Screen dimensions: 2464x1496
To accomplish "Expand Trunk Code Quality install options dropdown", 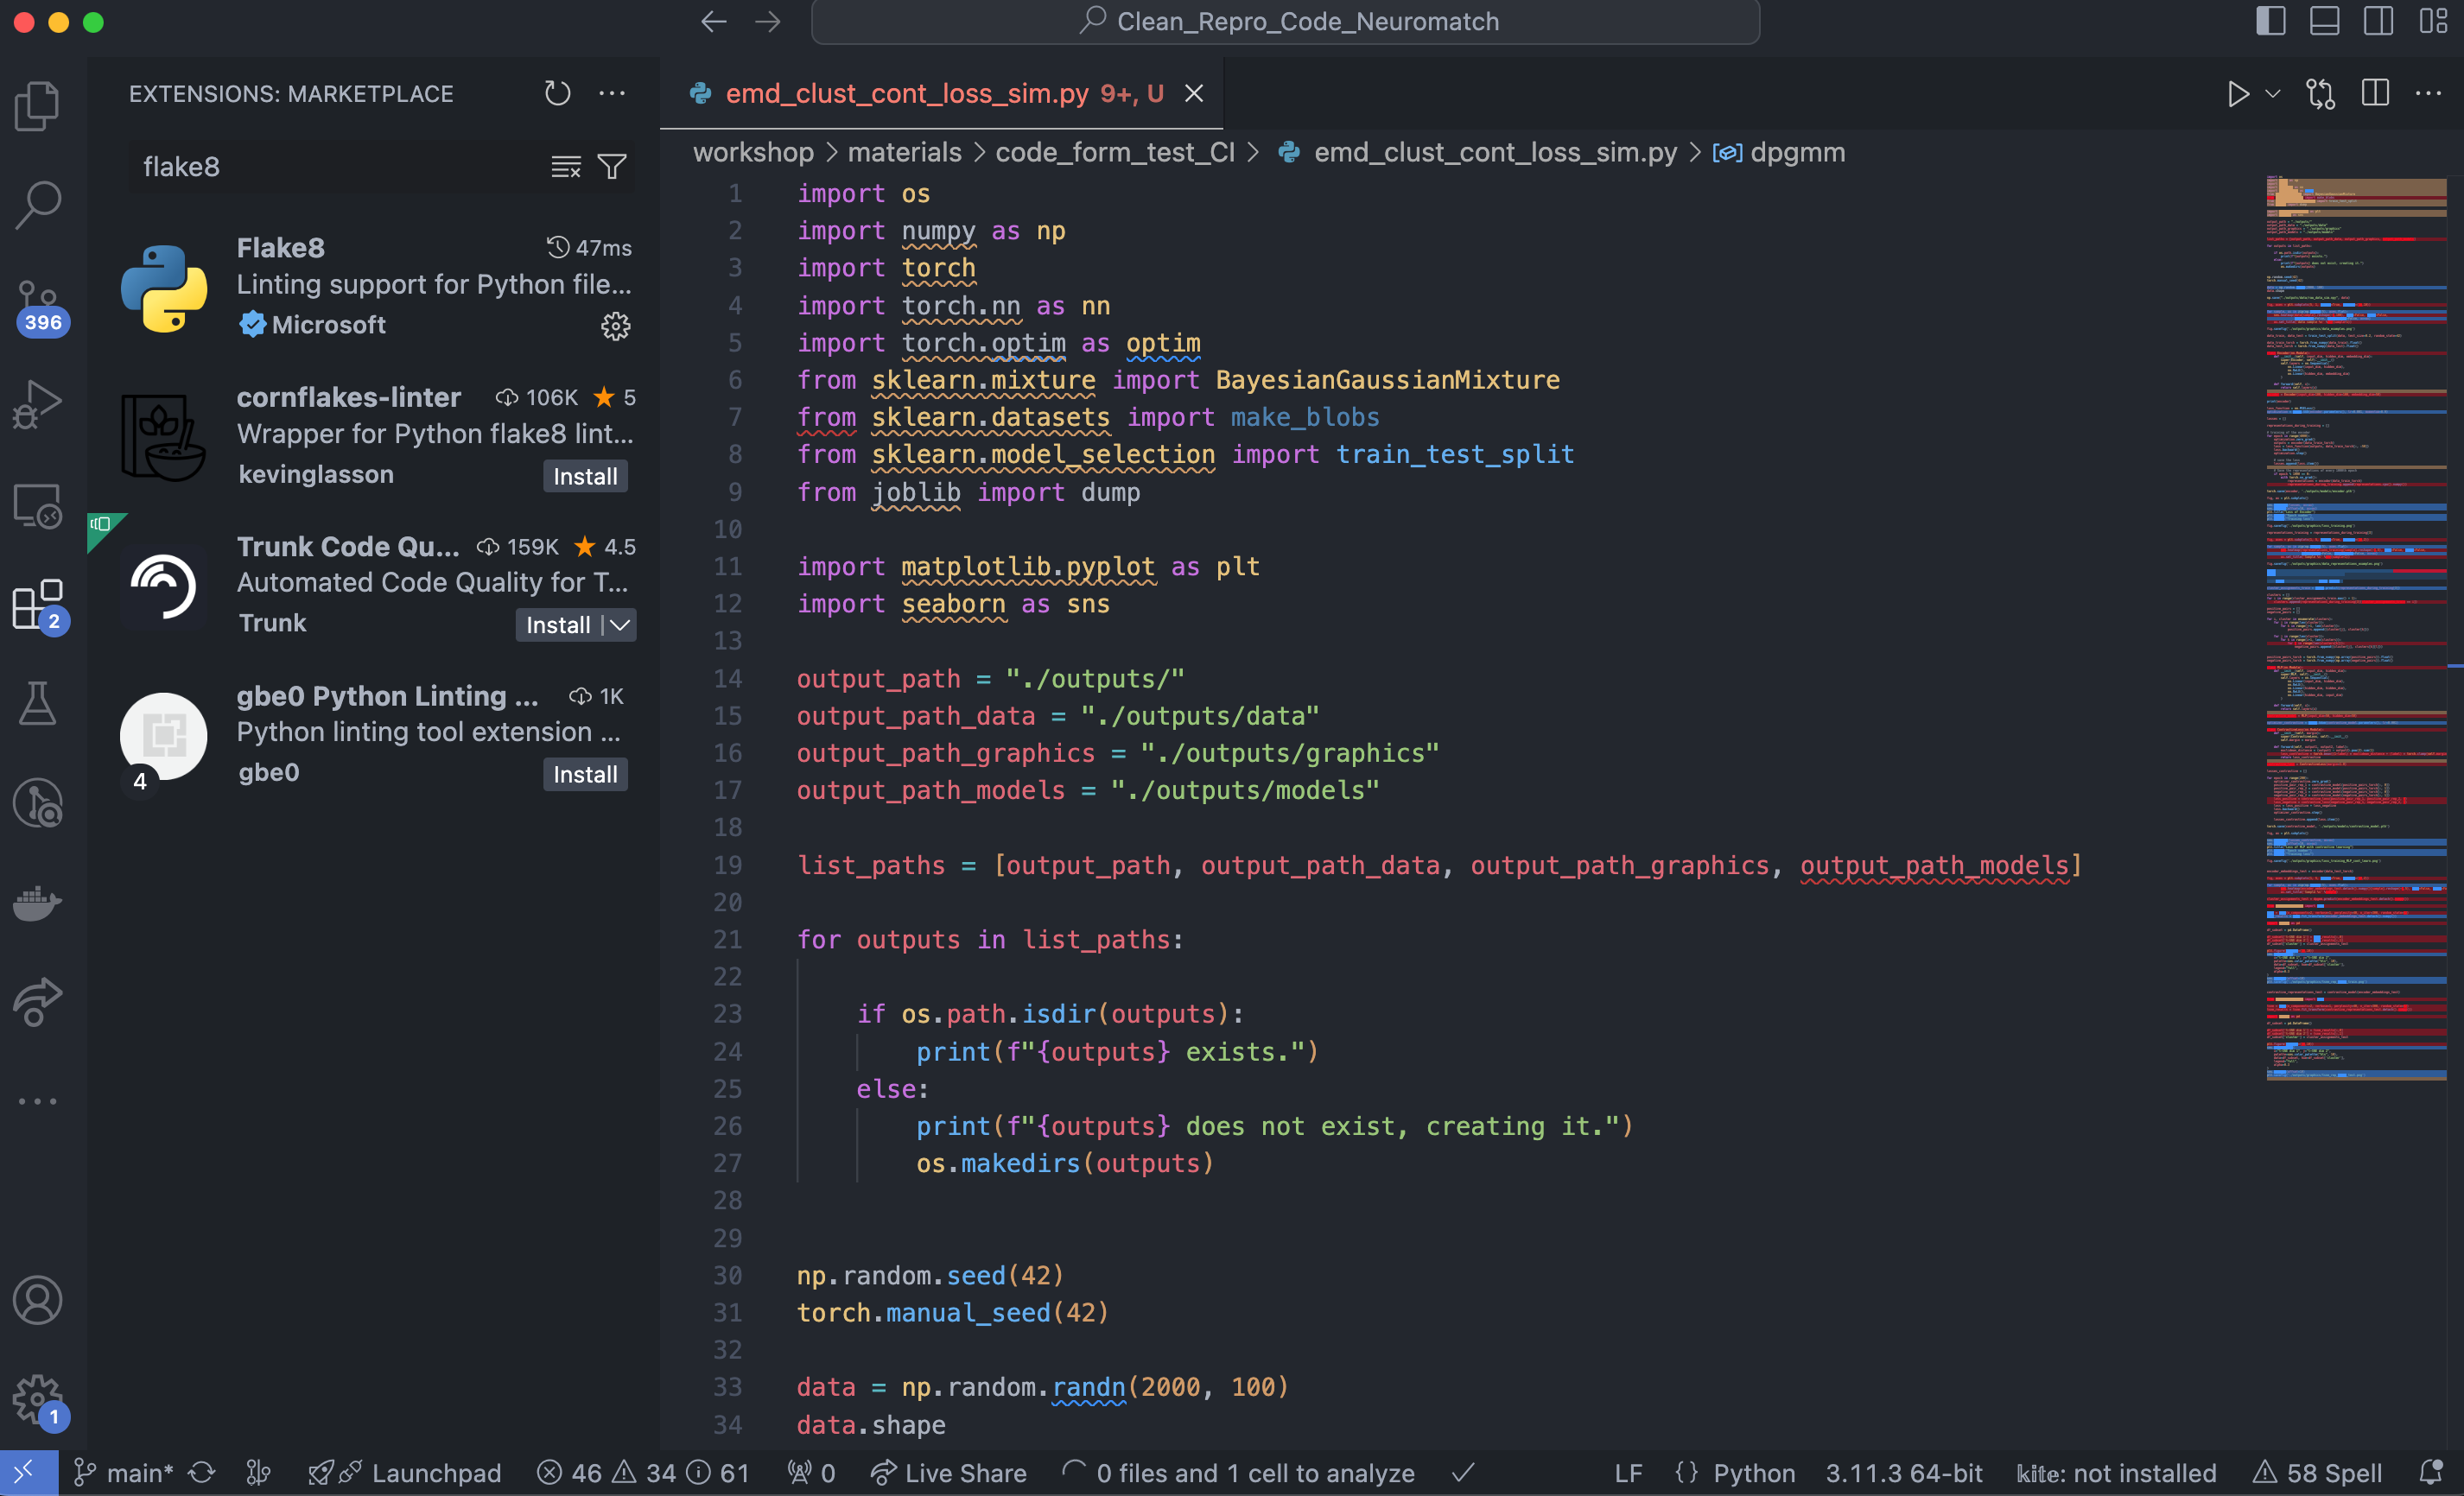I will (621, 625).
